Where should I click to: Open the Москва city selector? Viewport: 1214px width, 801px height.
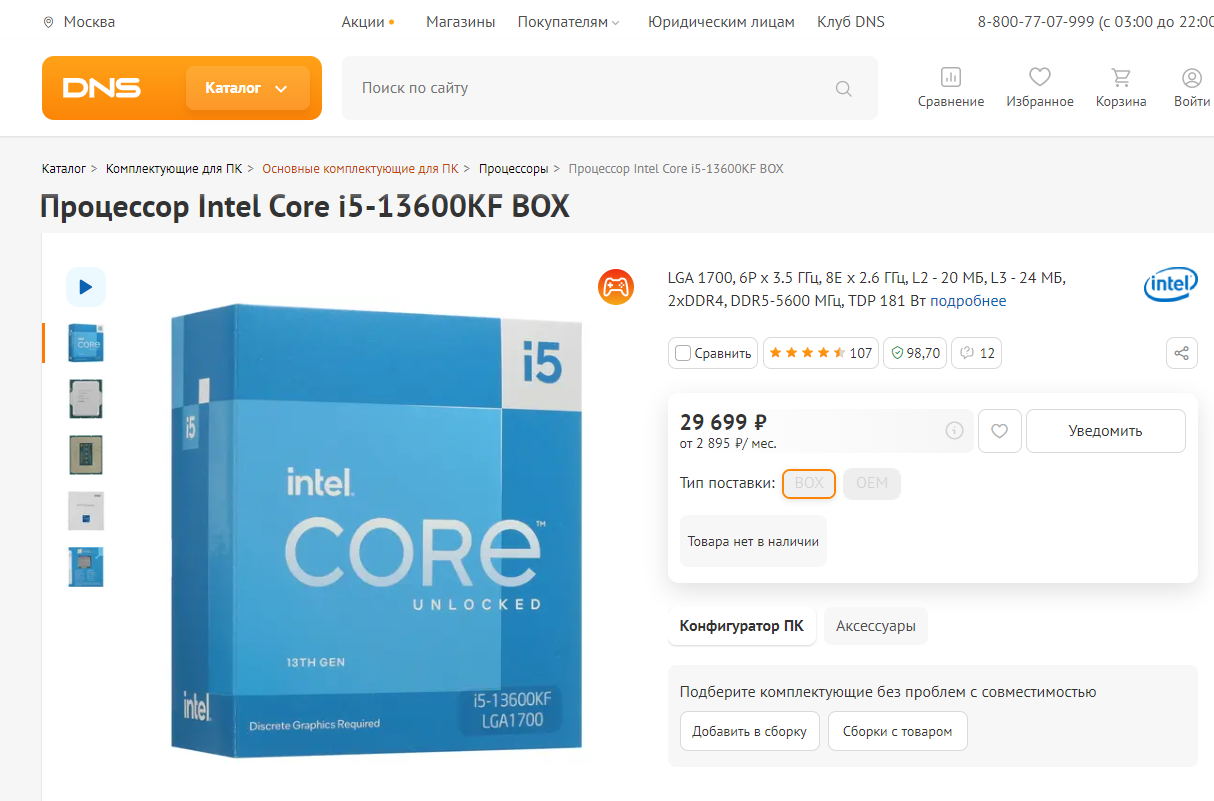pyautogui.click(x=79, y=22)
